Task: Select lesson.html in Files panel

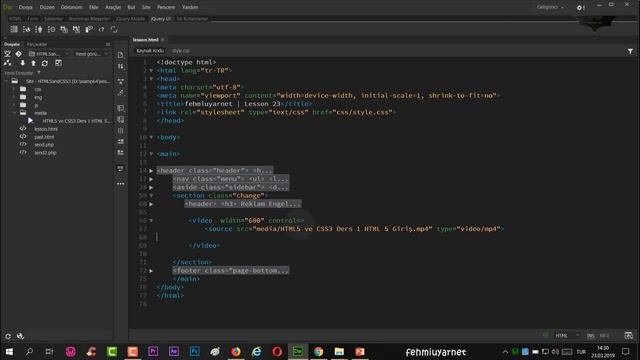Action: tap(46, 129)
